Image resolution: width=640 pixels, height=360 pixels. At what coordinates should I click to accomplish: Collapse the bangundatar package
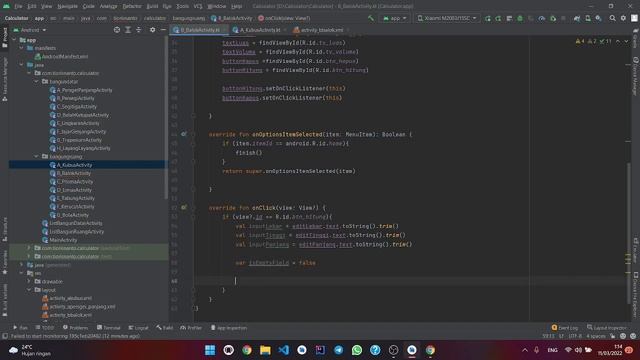(36, 82)
